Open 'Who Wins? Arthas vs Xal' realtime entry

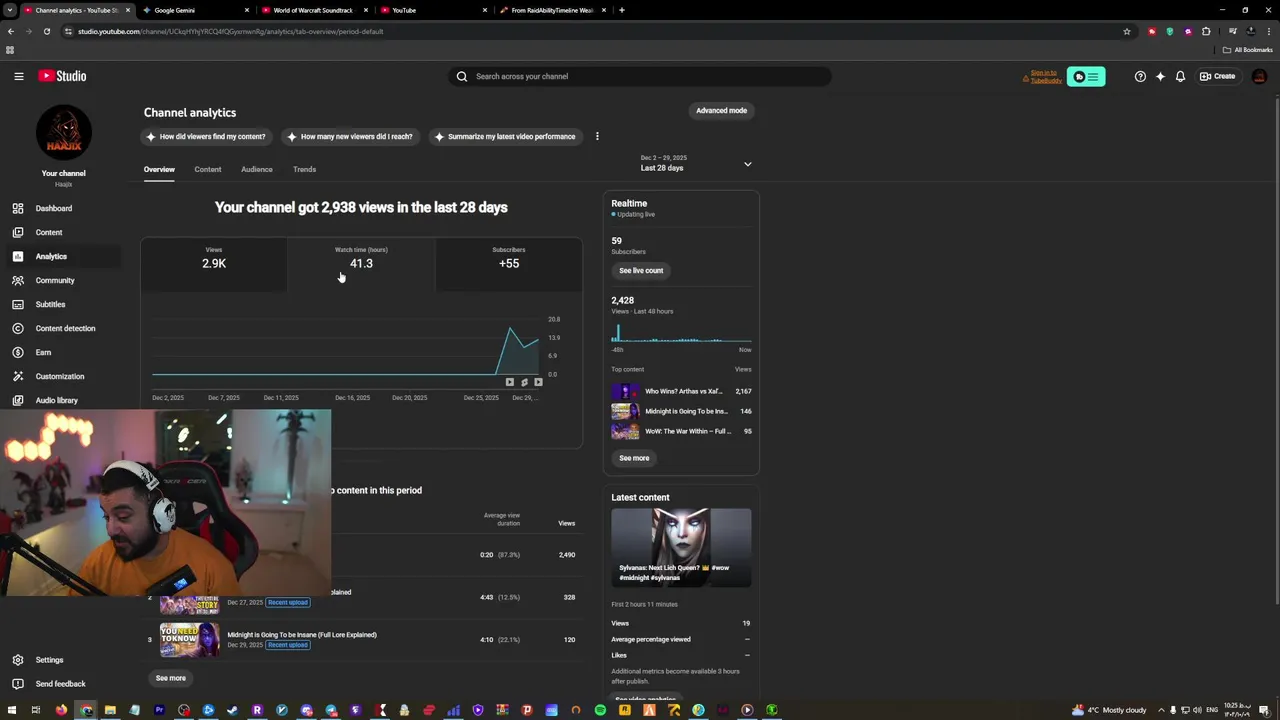(x=682, y=391)
